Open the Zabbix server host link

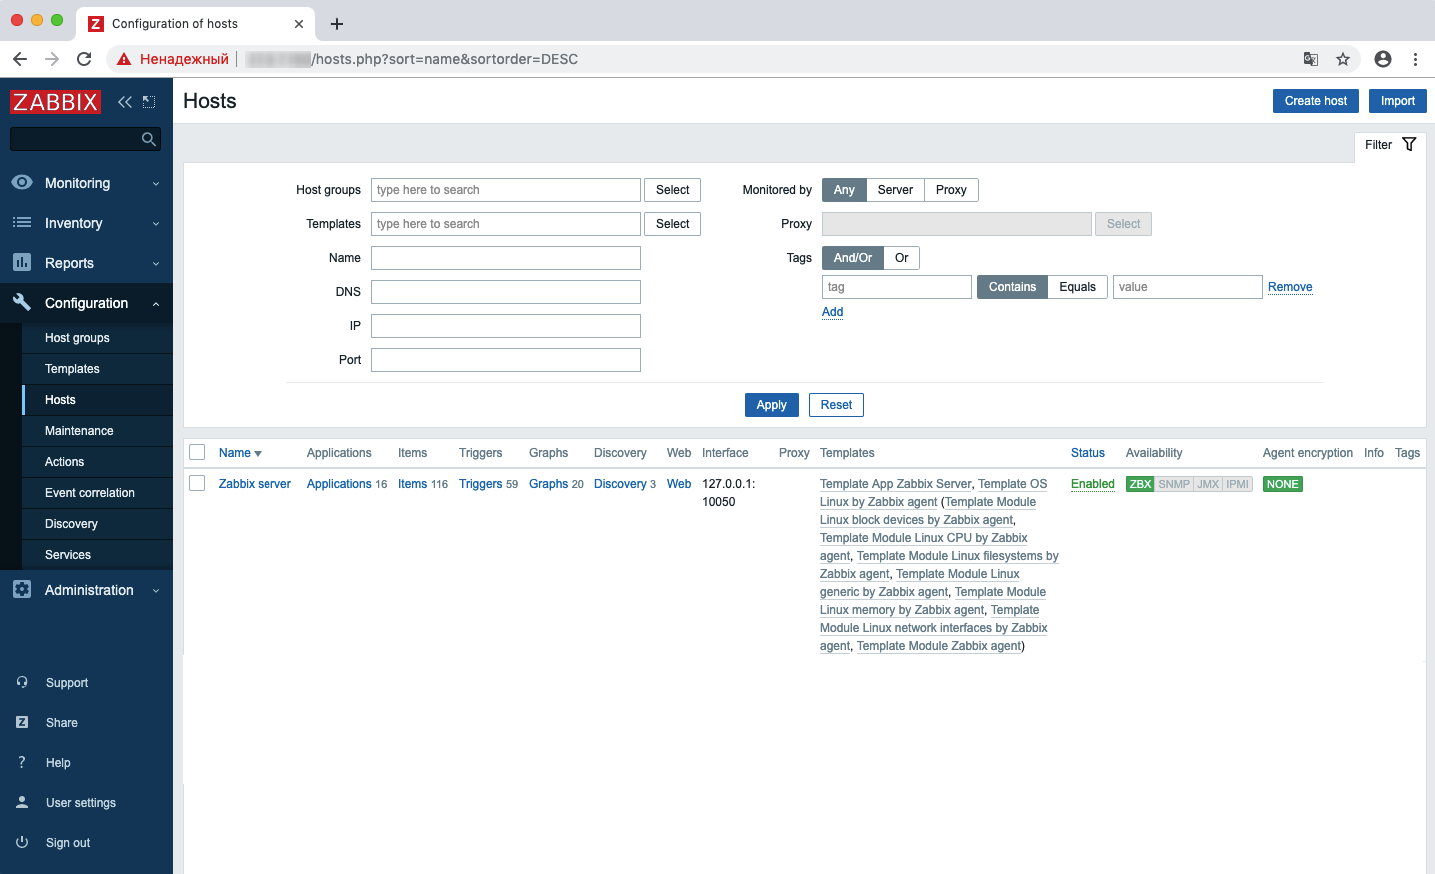tap(255, 484)
